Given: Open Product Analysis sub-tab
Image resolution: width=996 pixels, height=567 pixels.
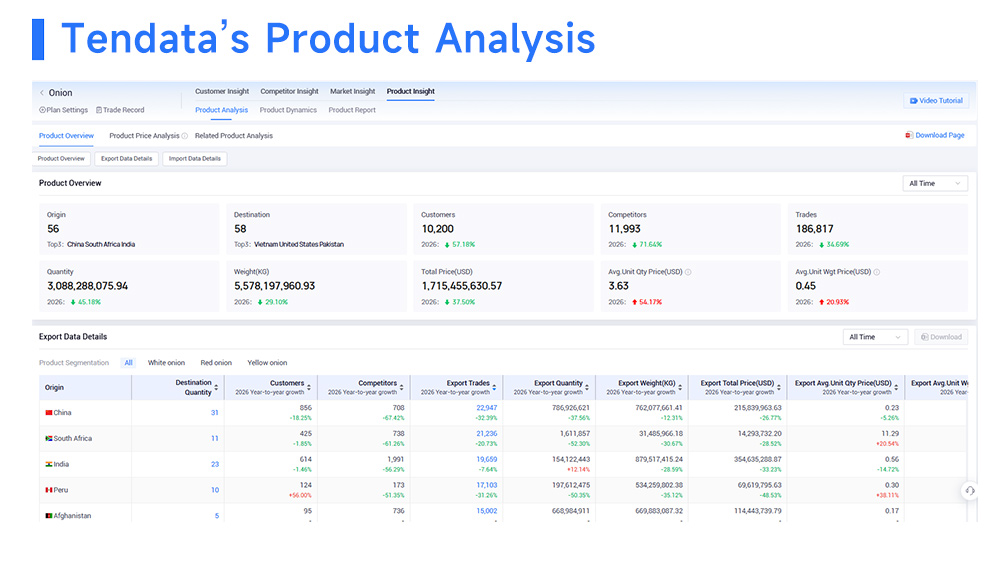Looking at the screenshot, I should point(221,110).
